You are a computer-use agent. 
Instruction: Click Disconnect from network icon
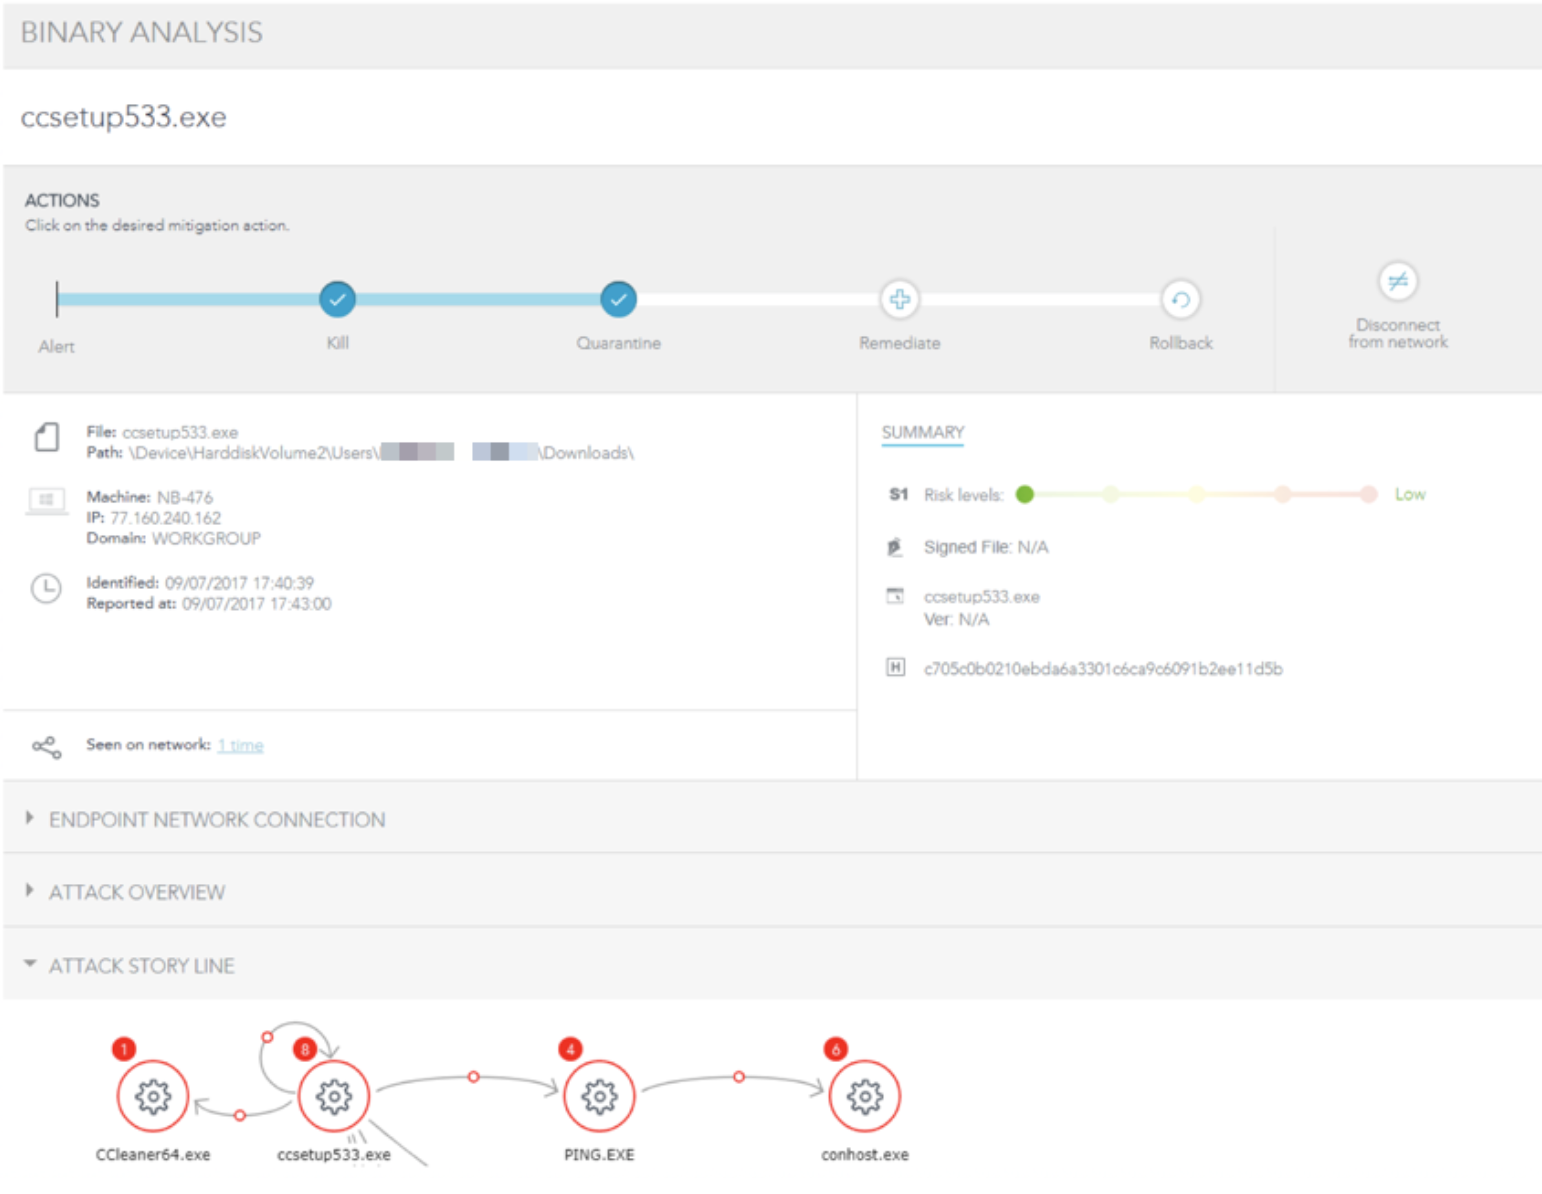coord(1397,281)
